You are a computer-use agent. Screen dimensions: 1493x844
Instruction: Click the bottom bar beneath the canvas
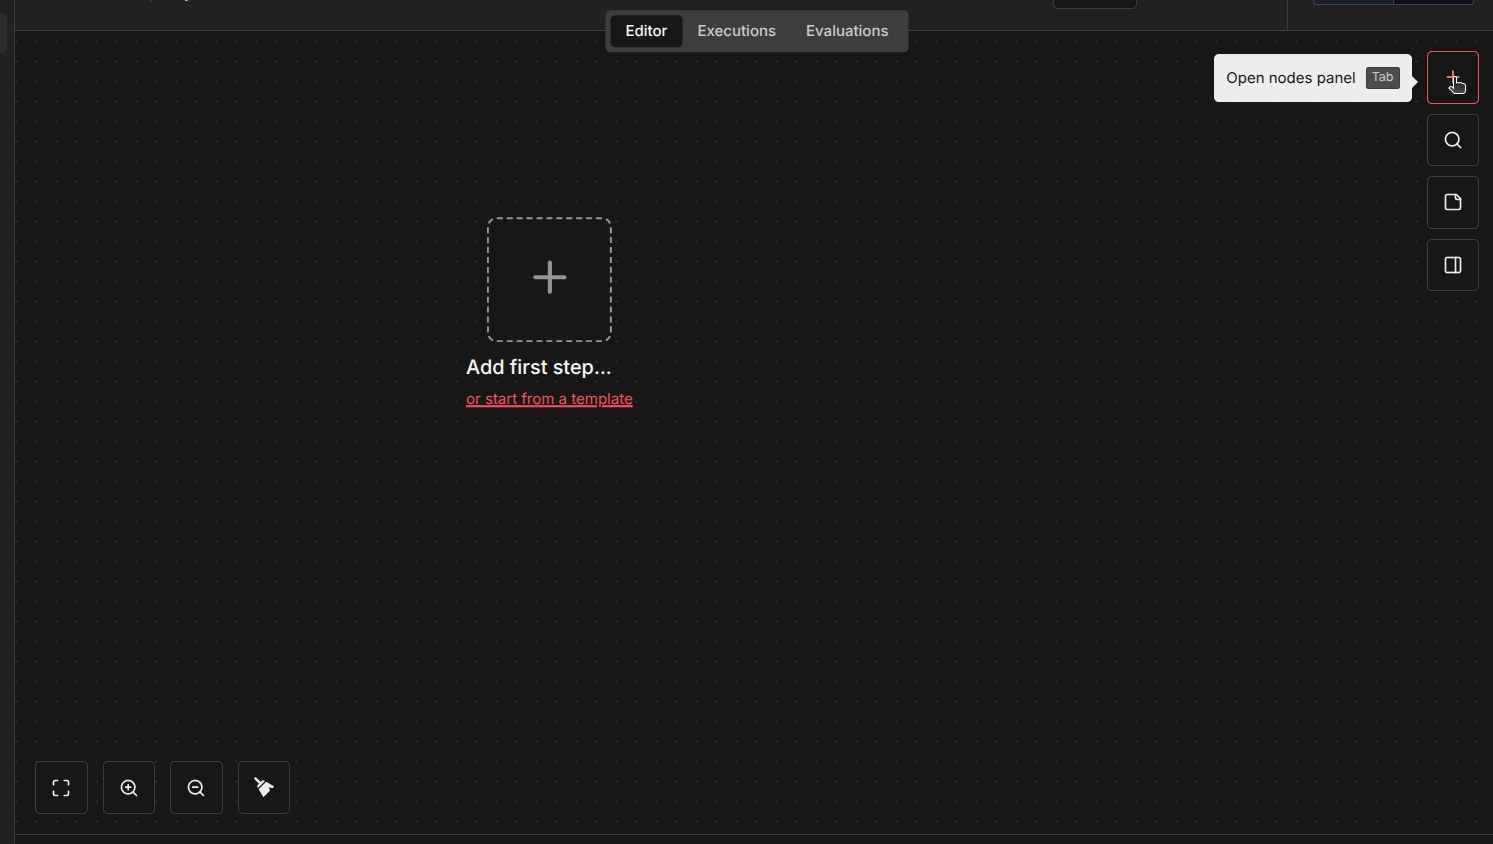coord(750,839)
